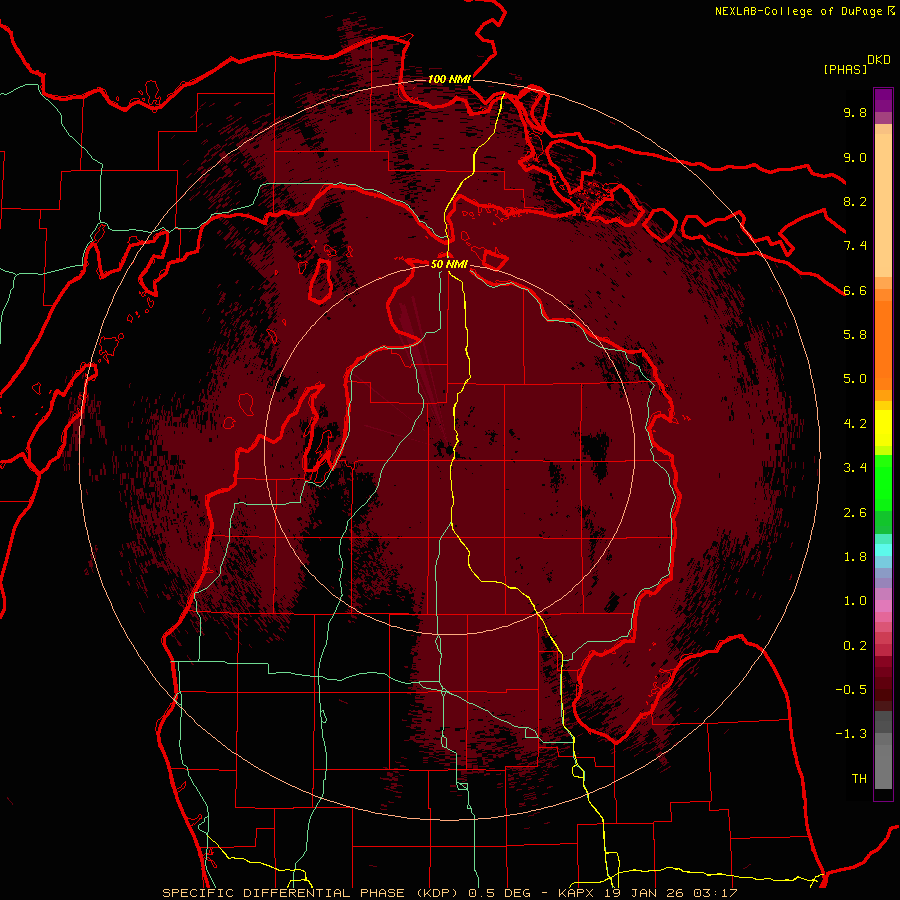Pick the peach swatch on the color bar
Screen dimensions: 900x900
coord(883,207)
